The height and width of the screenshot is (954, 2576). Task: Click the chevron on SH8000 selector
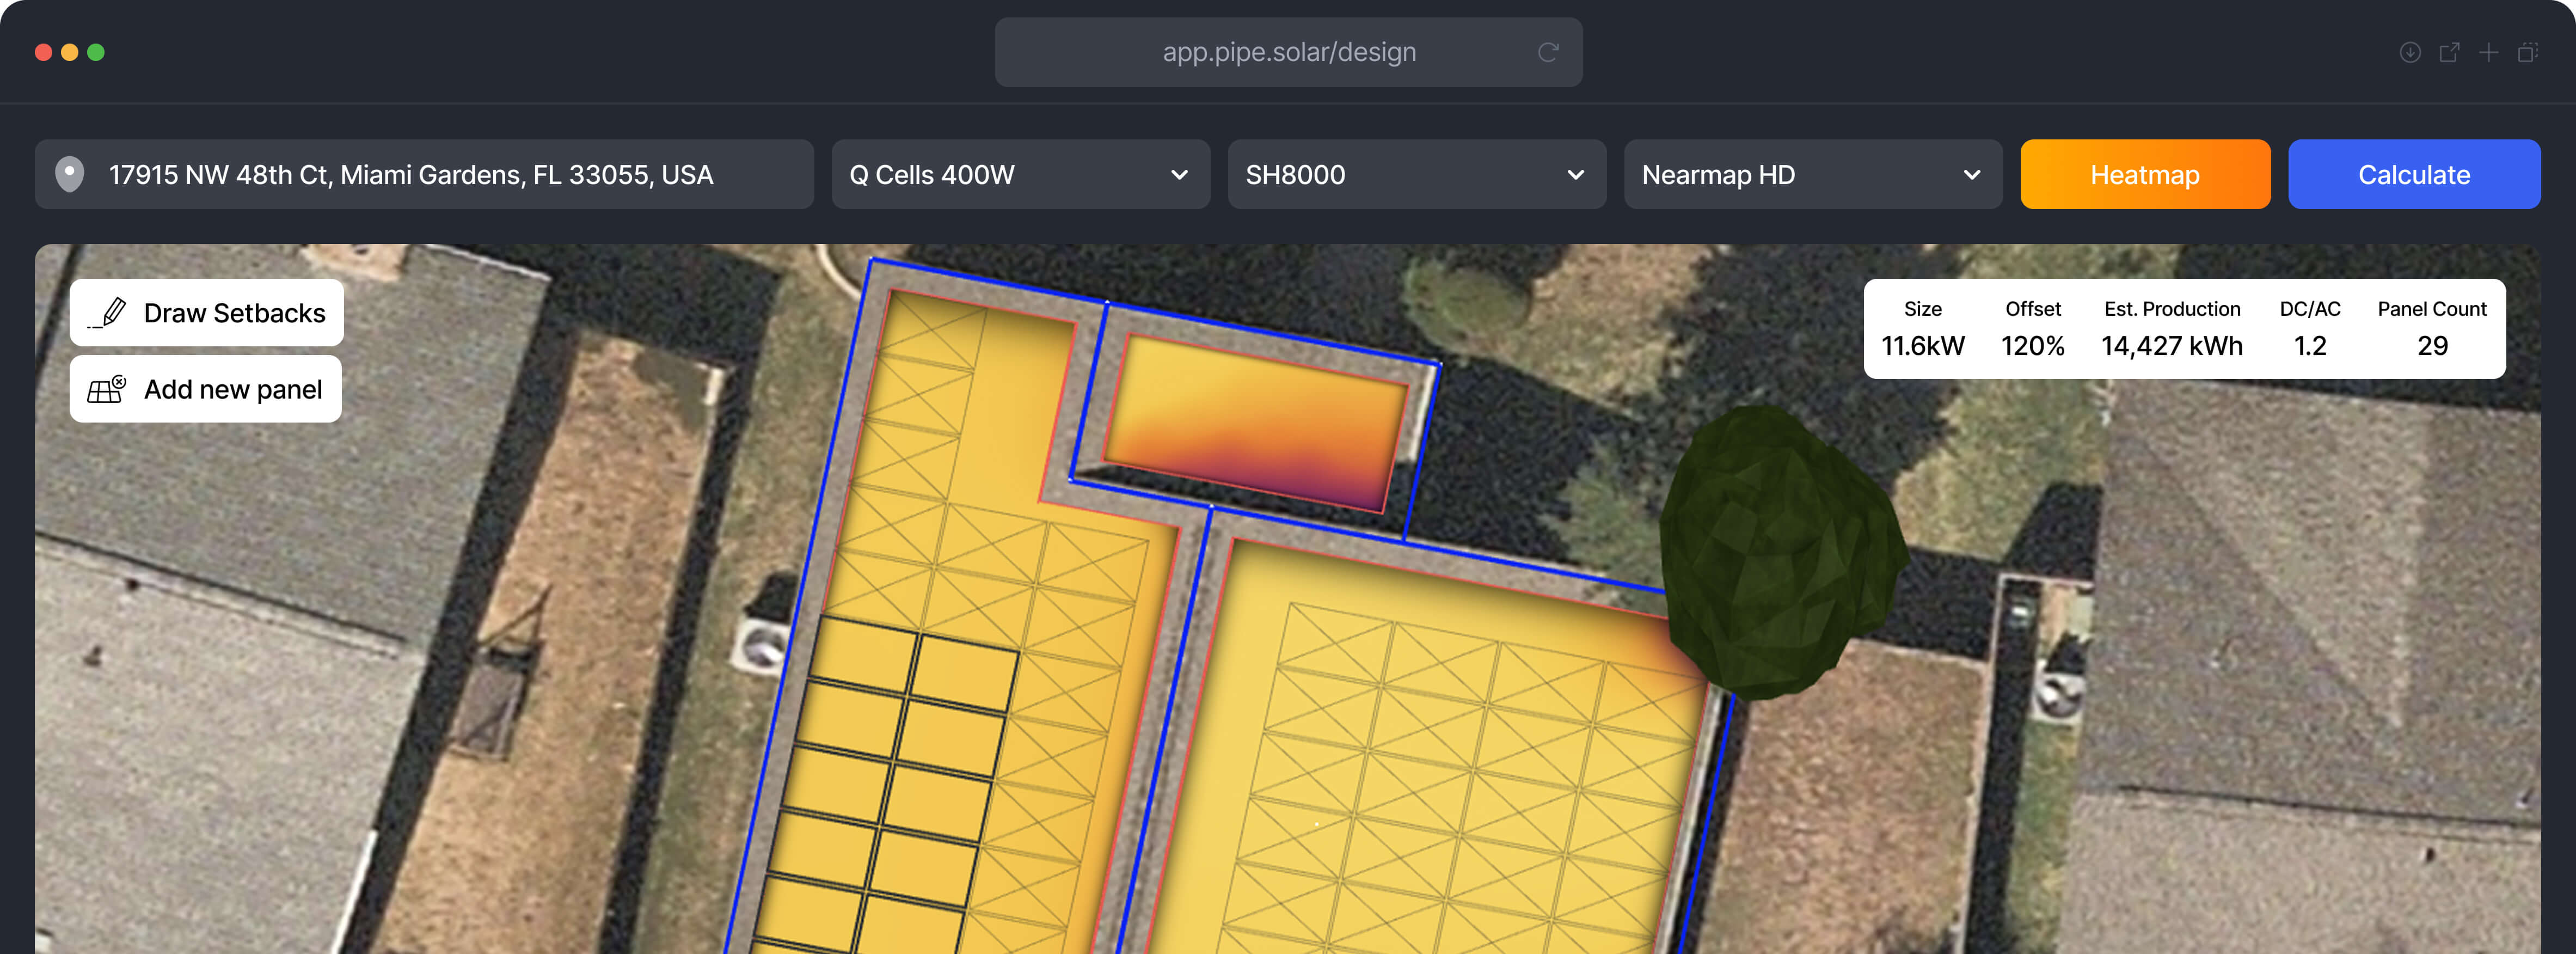pyautogui.click(x=1575, y=175)
